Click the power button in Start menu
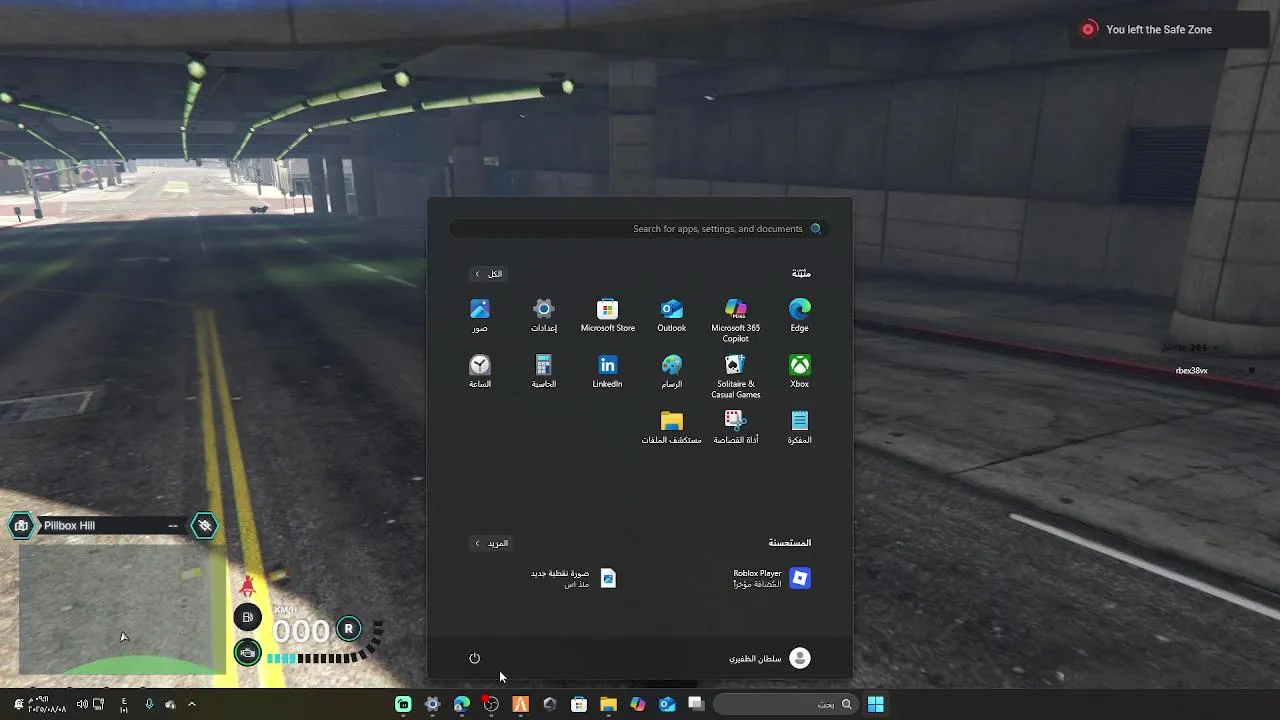This screenshot has height=720, width=1280. [x=474, y=658]
